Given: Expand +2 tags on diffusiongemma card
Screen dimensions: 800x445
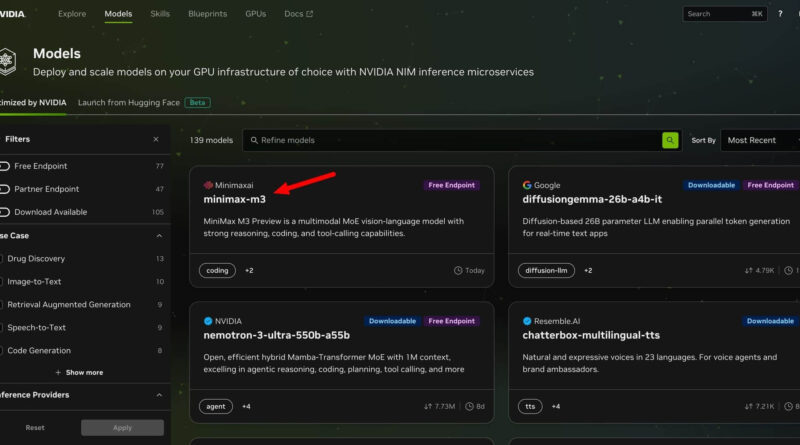Looking at the screenshot, I should [588, 270].
